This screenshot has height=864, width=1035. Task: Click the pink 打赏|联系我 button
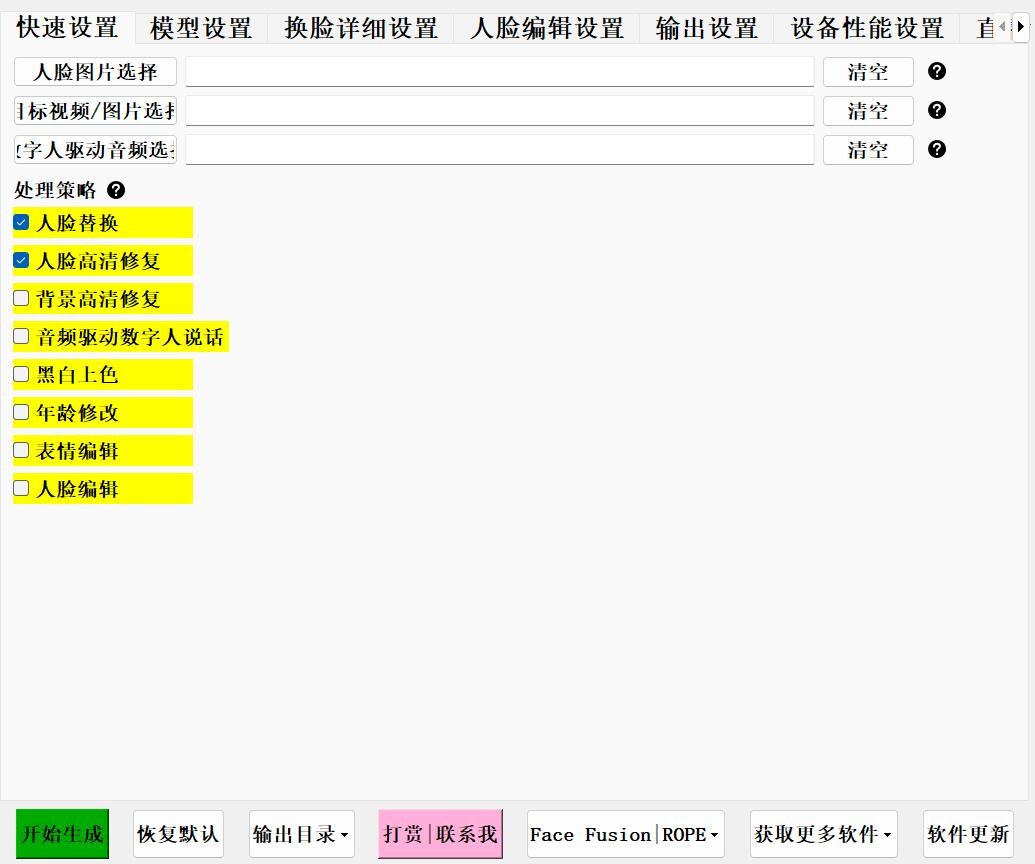[440, 834]
